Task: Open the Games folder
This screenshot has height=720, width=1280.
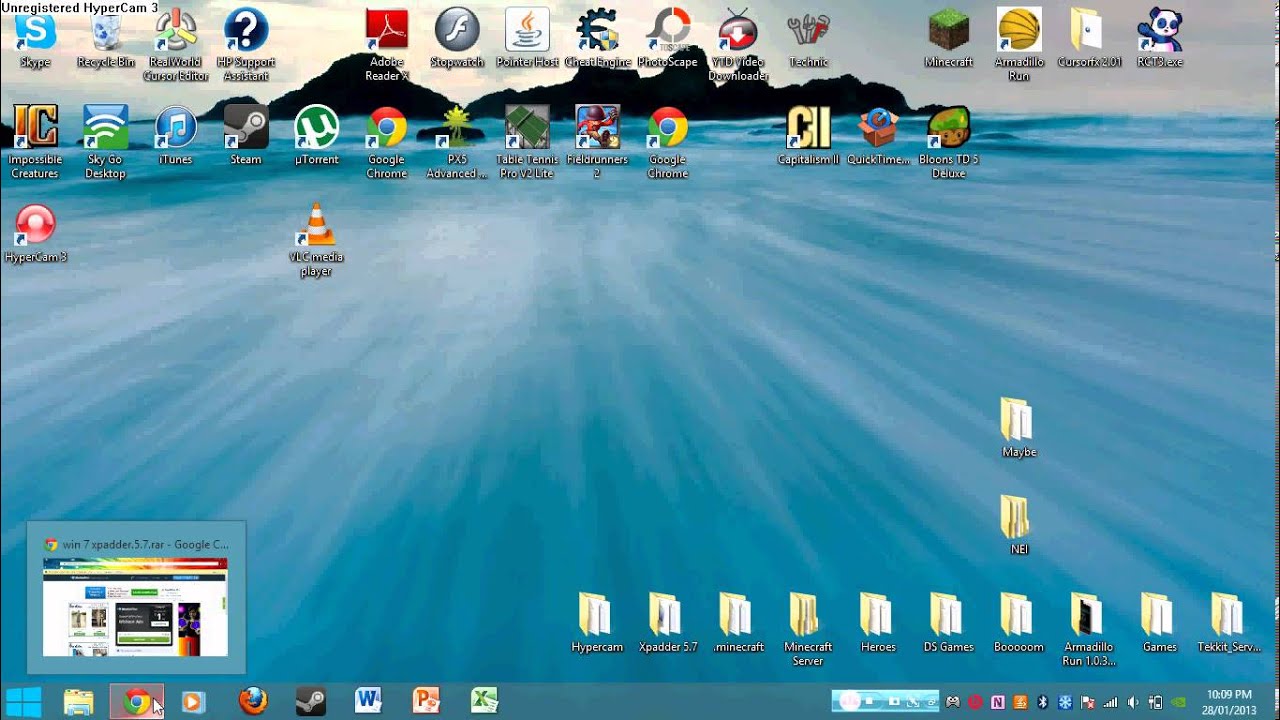Action: click(1160, 622)
